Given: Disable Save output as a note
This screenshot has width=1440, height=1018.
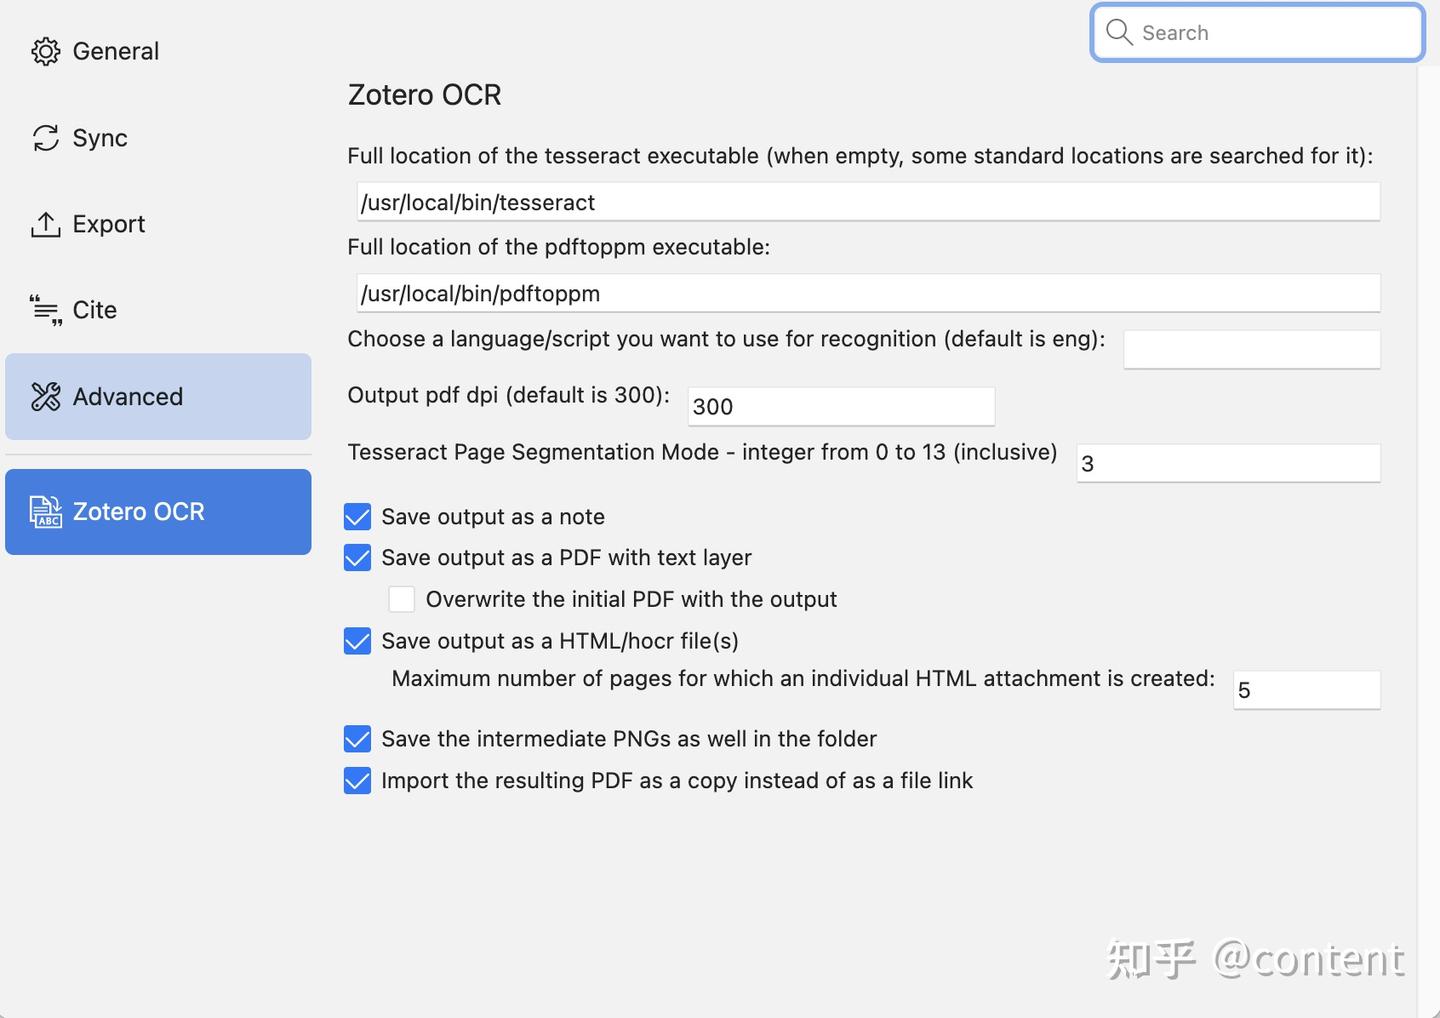Looking at the screenshot, I should 357,517.
